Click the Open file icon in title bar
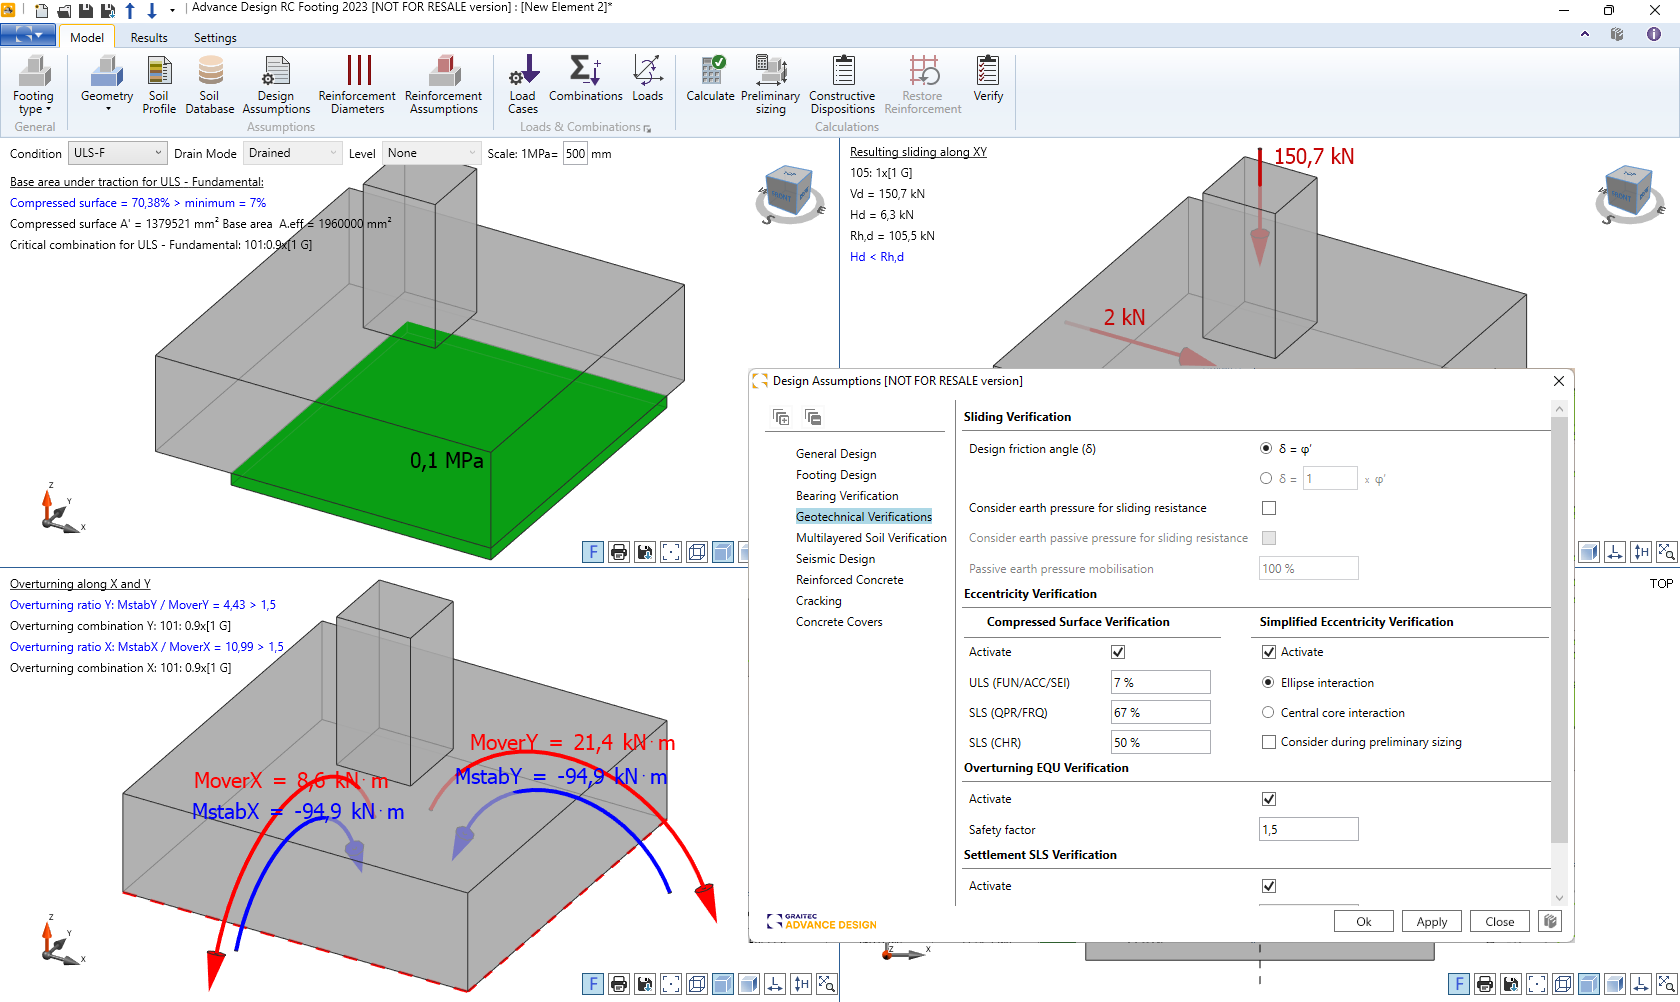 64,10
